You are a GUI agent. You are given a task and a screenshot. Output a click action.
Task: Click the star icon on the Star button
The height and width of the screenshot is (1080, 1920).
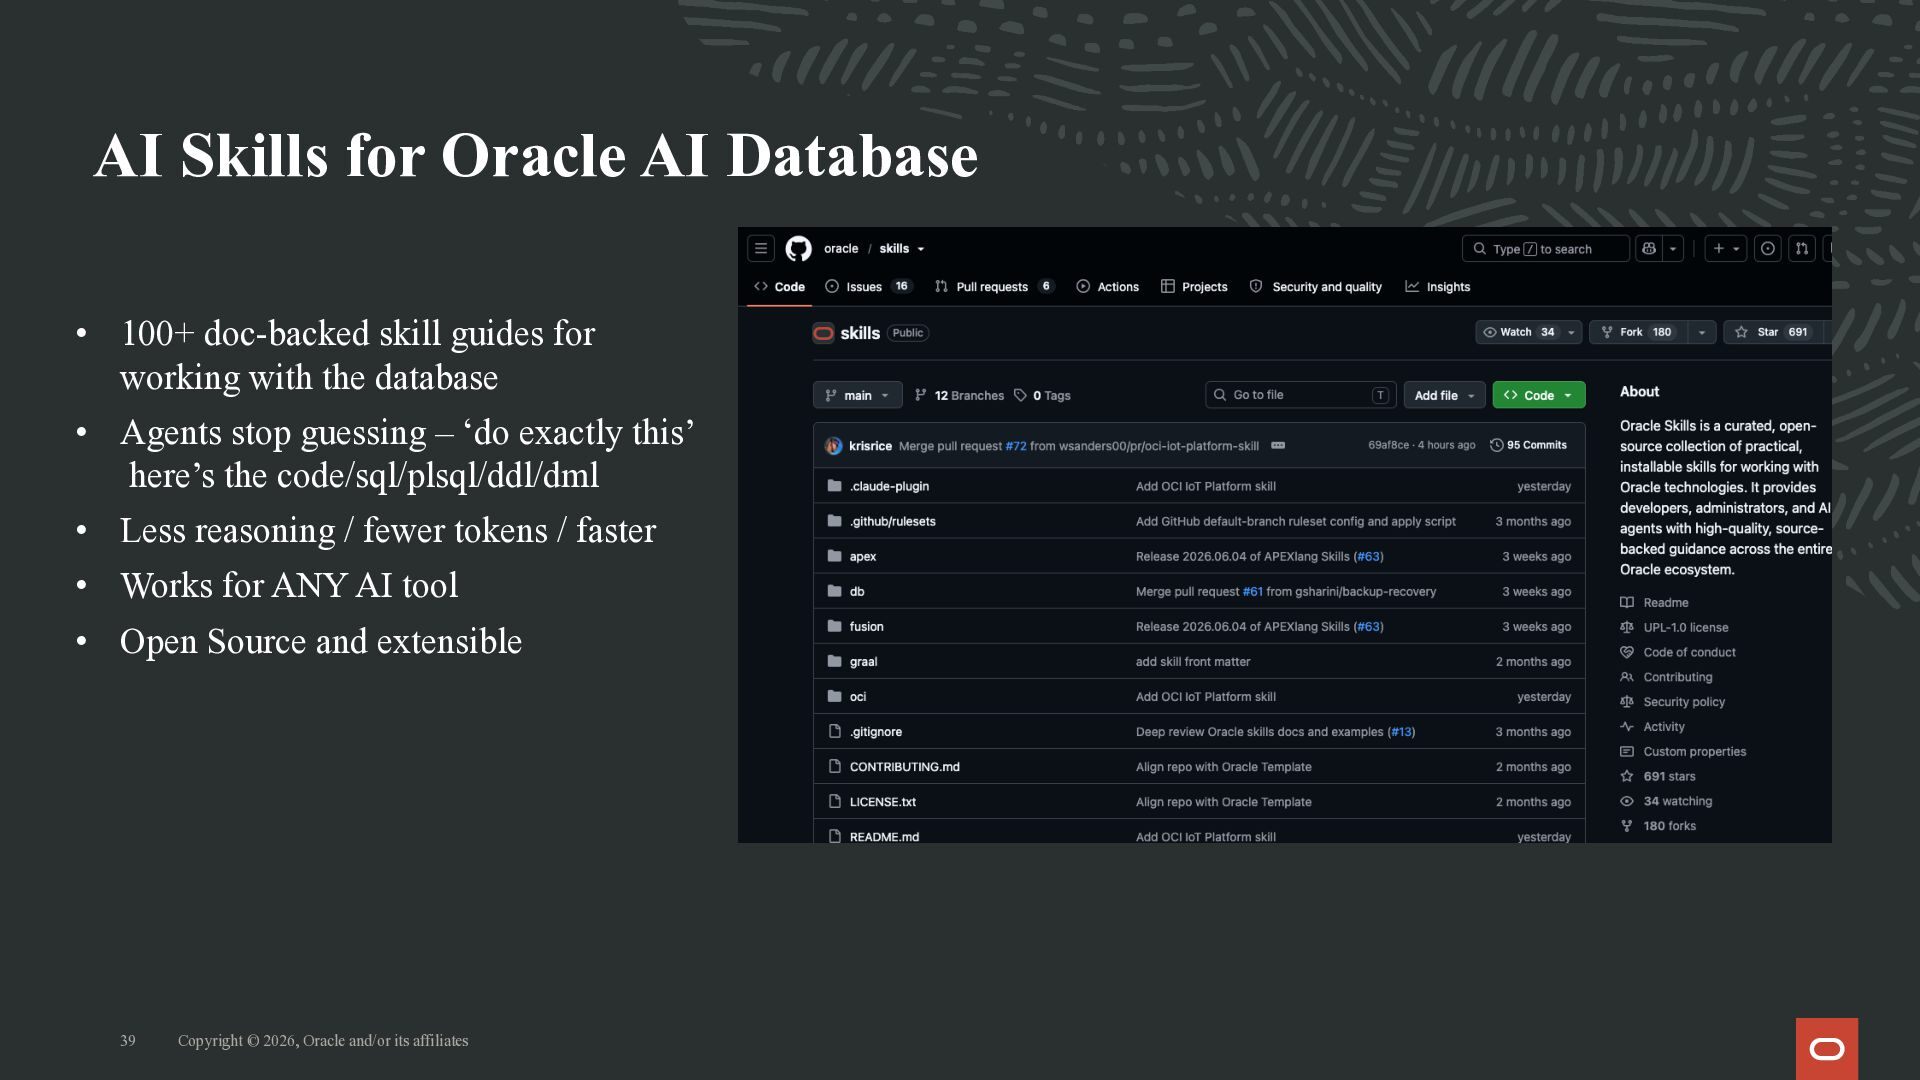[1742, 332]
